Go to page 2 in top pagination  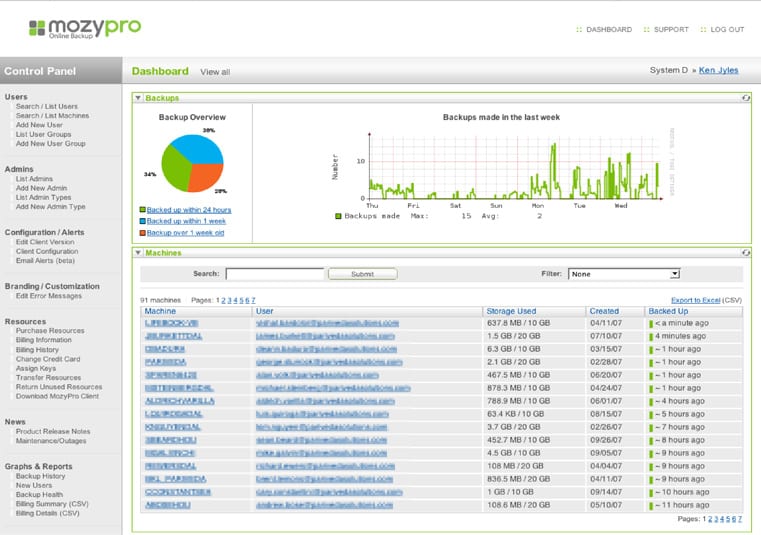click(223, 301)
